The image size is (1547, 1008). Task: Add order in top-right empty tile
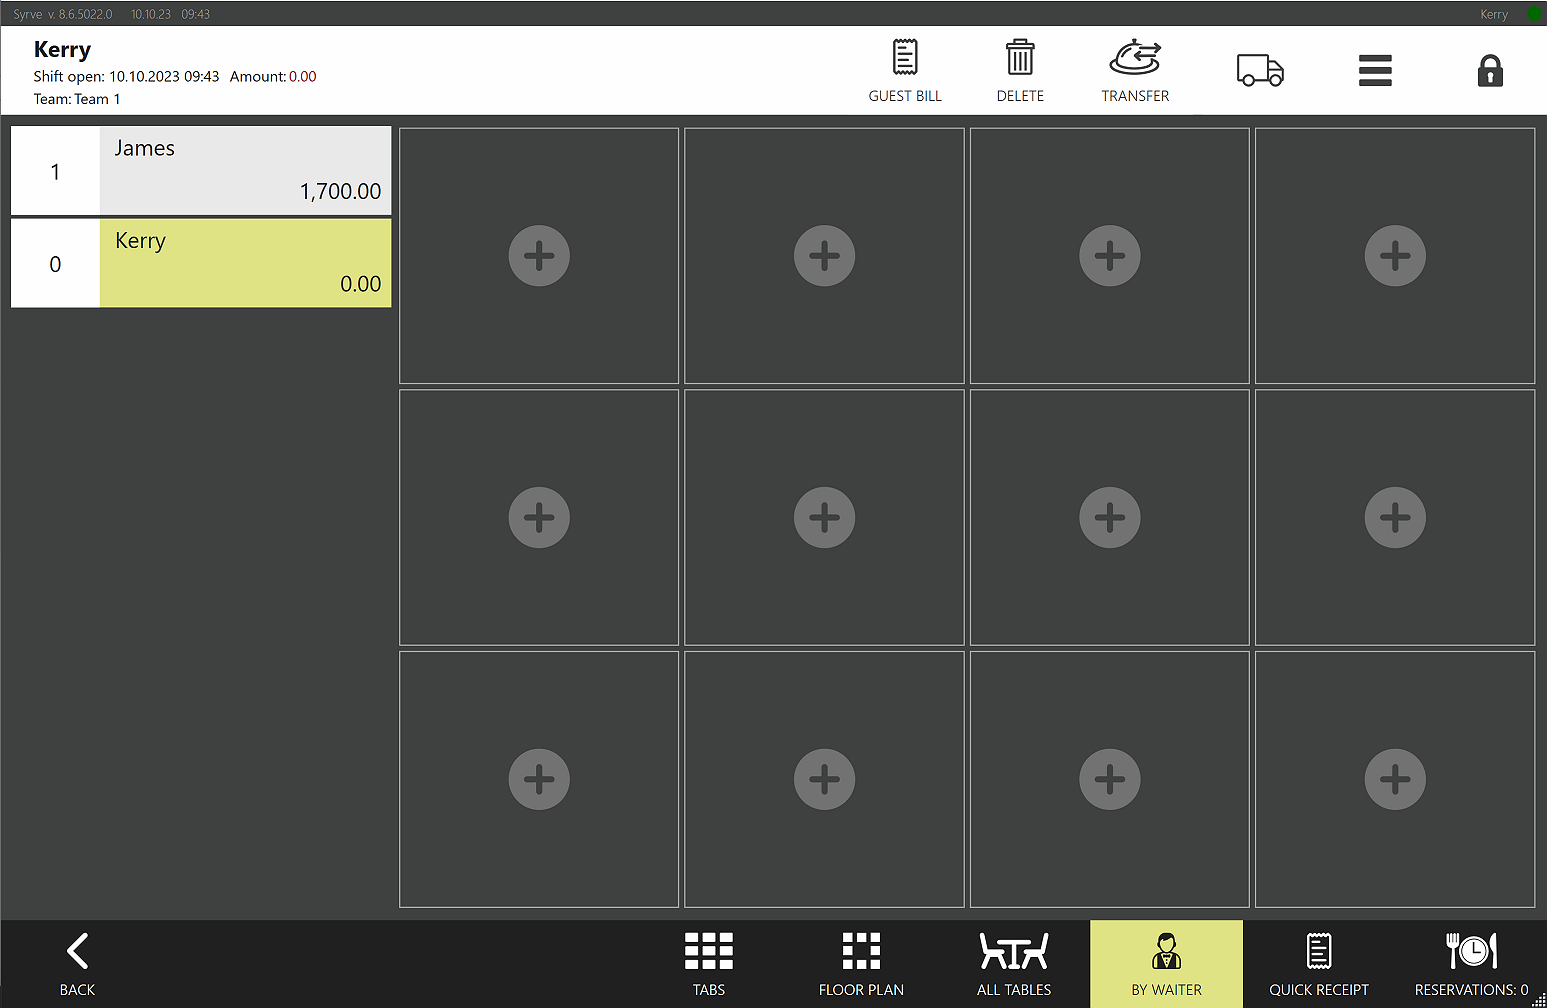coord(1394,256)
